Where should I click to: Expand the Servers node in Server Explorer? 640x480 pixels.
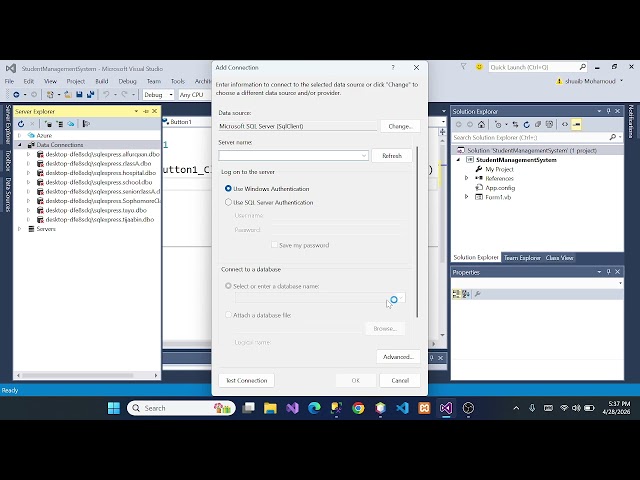(x=19, y=229)
